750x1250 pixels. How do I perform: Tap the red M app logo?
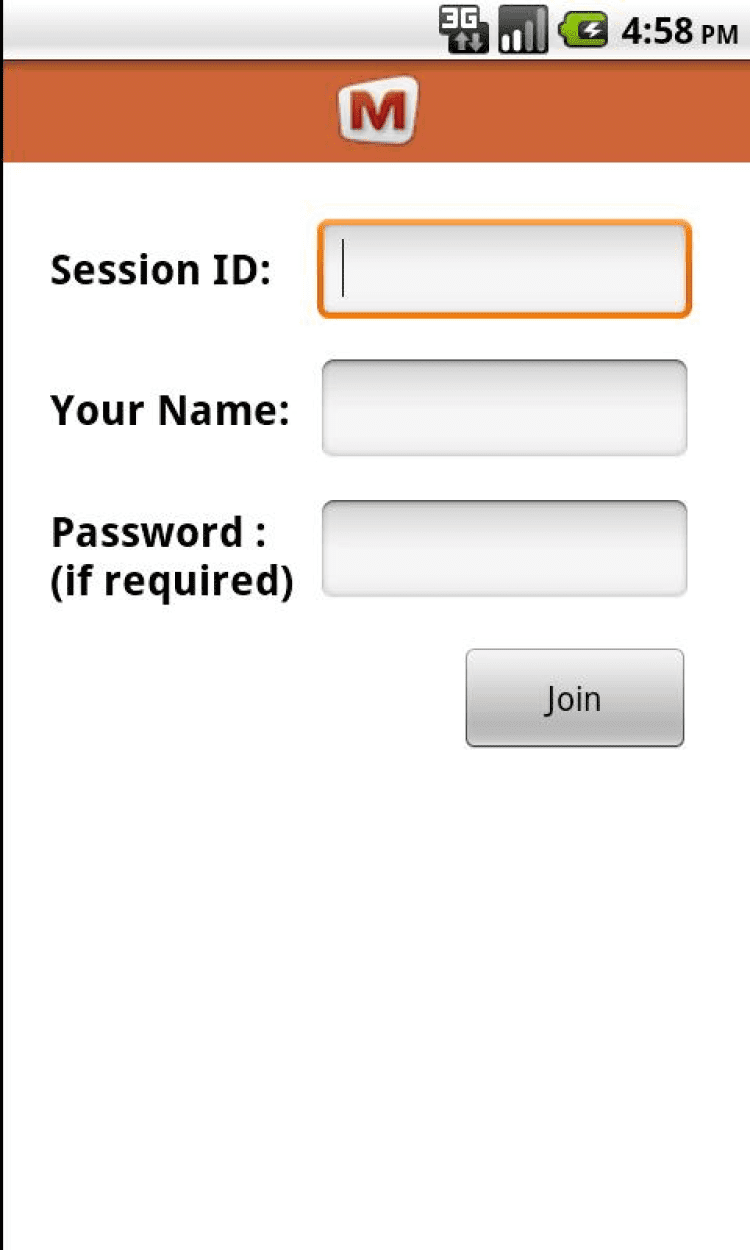click(x=377, y=111)
